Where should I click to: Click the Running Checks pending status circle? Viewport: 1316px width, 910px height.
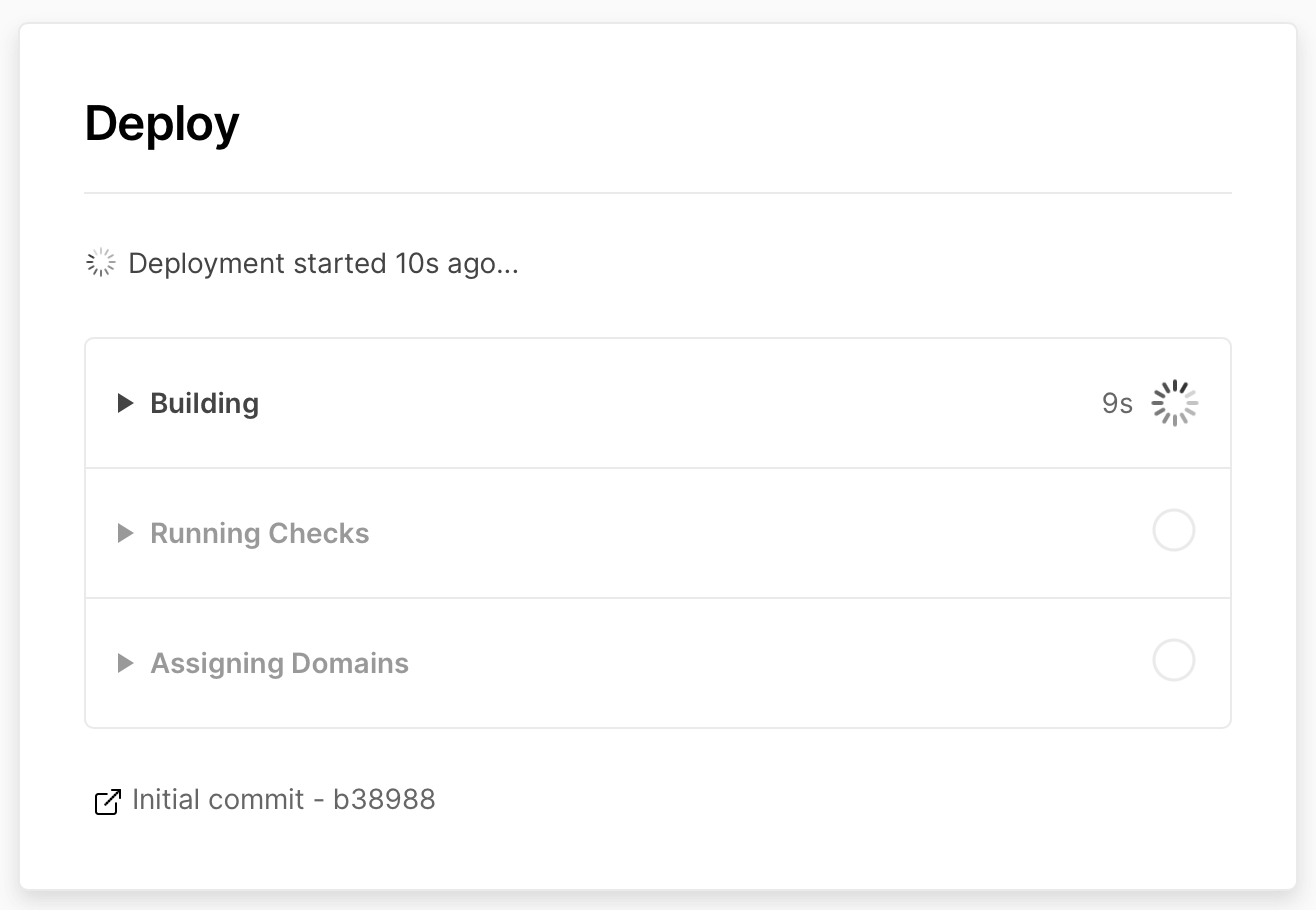pyautogui.click(x=1174, y=531)
